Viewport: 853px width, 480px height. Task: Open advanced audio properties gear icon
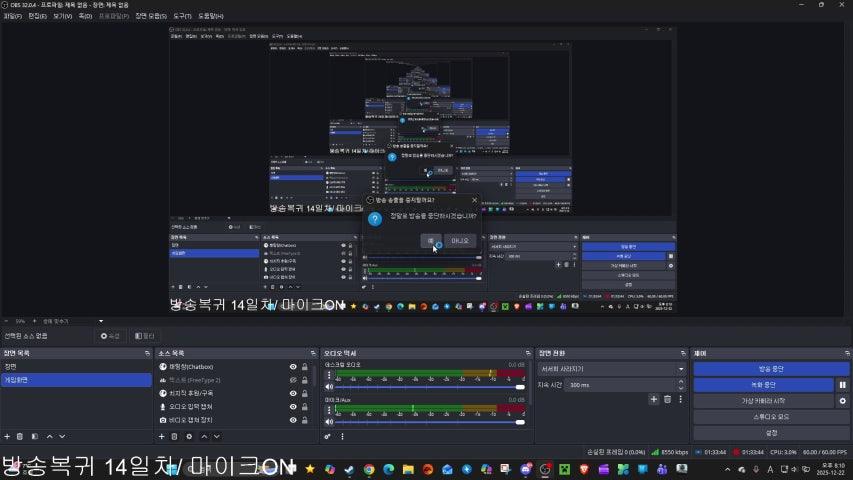coord(327,436)
